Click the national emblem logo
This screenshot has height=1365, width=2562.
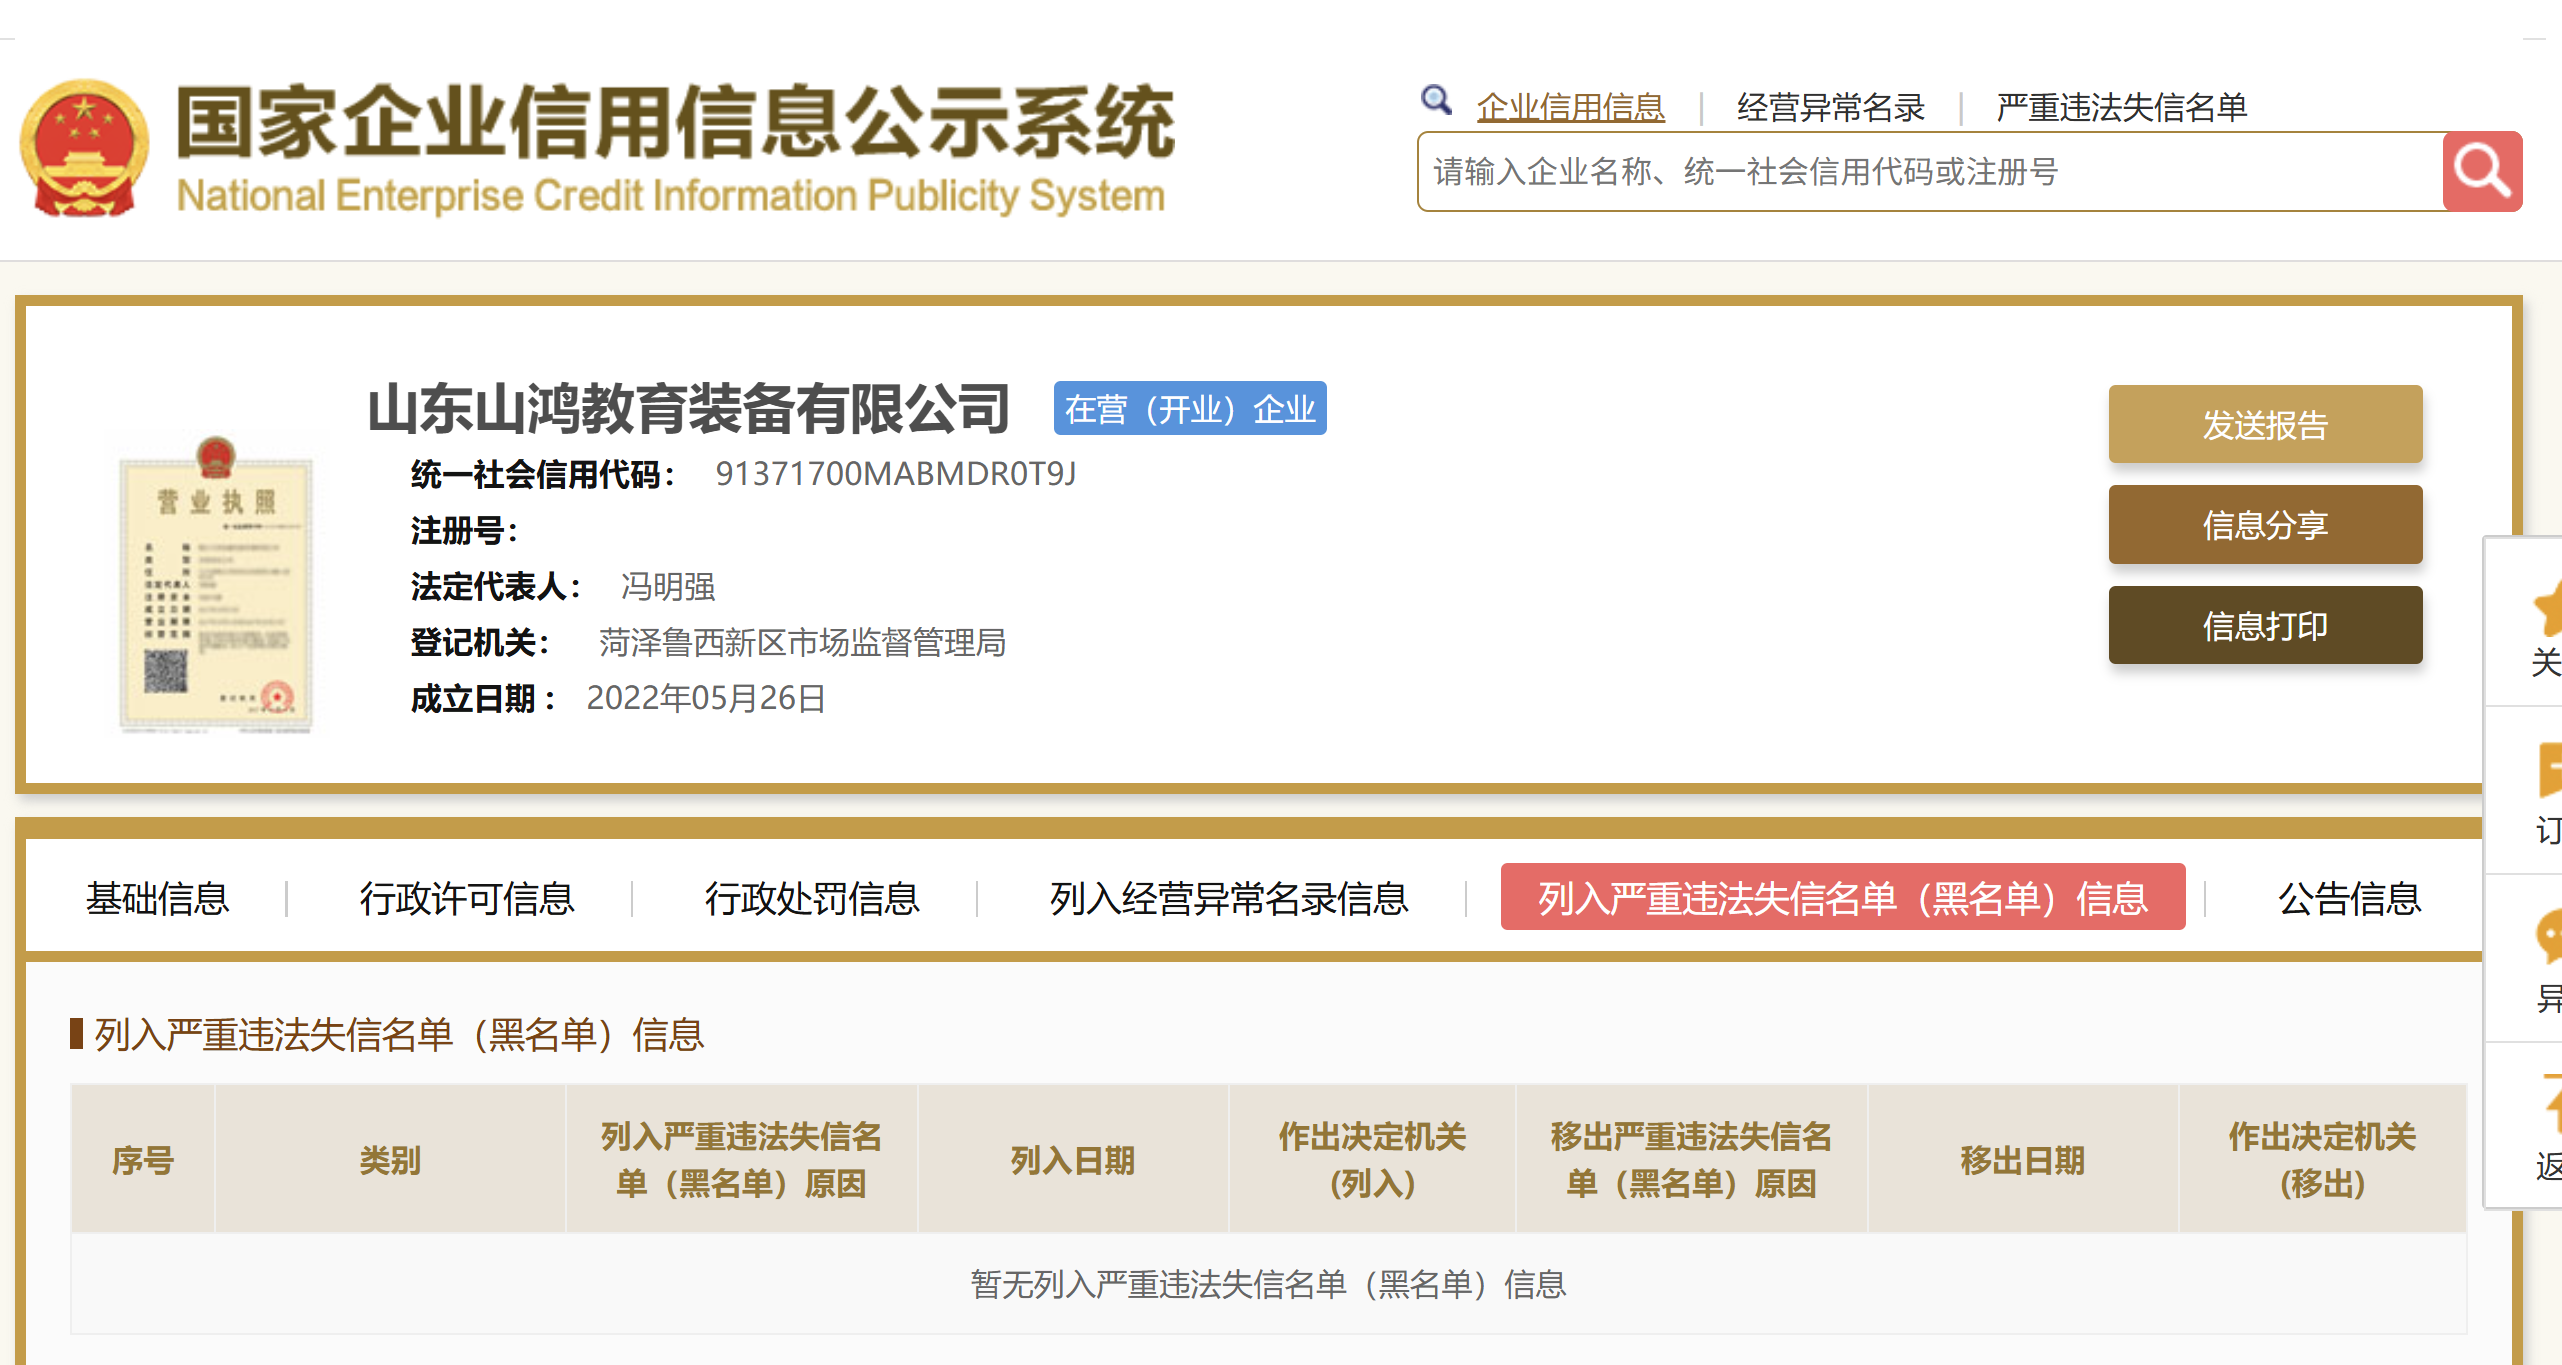[x=85, y=148]
